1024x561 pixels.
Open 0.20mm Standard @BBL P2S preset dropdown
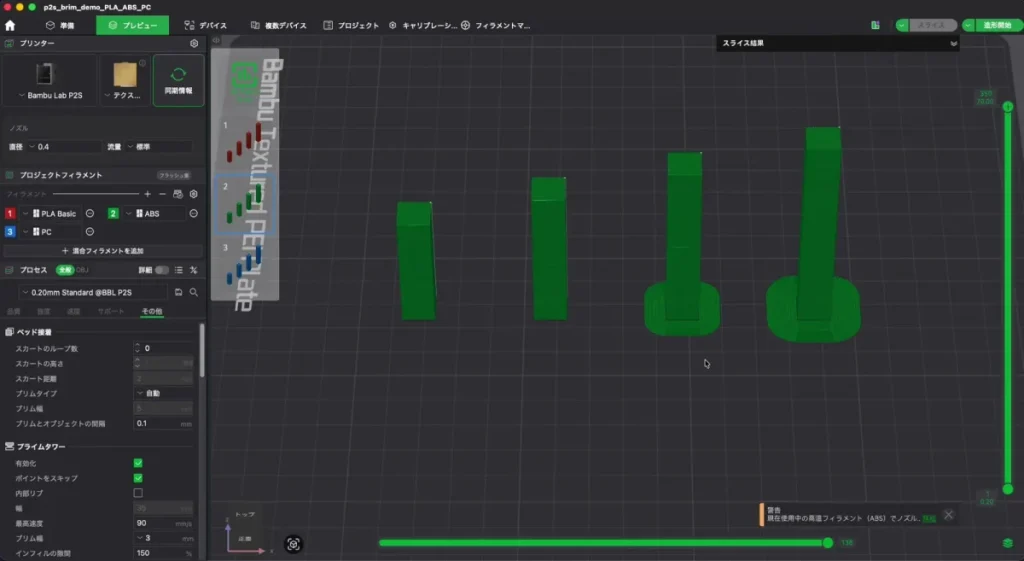[x=93, y=293]
